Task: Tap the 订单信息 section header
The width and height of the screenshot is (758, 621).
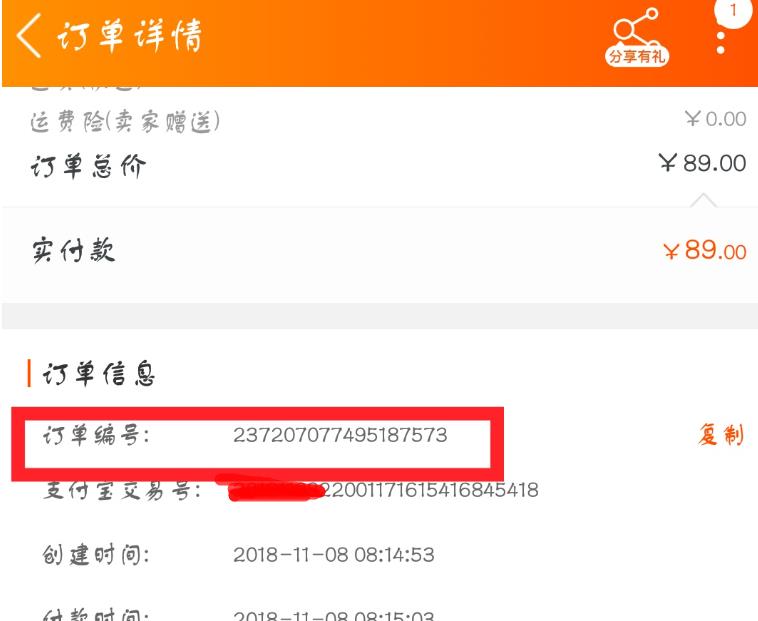Action: tap(98, 374)
